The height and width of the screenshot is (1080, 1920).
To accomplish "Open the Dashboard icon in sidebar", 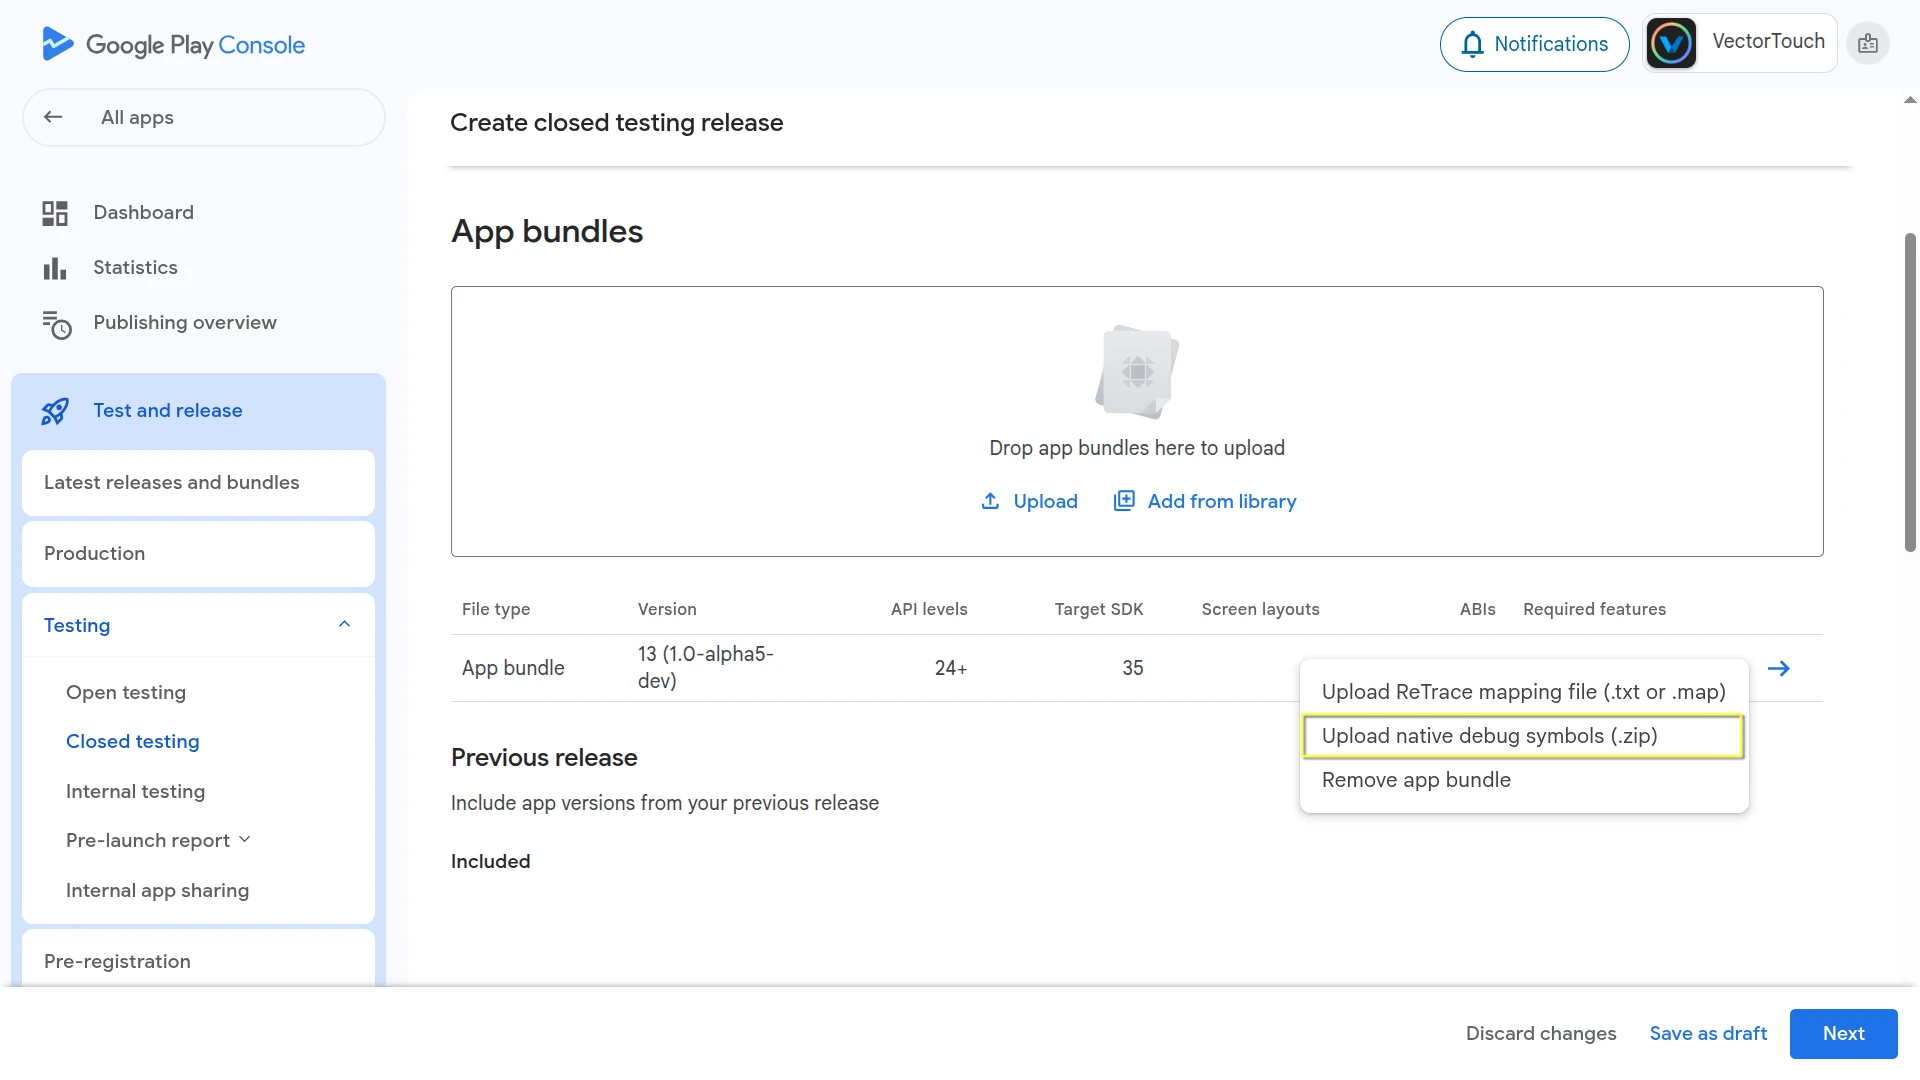I will pos(55,213).
